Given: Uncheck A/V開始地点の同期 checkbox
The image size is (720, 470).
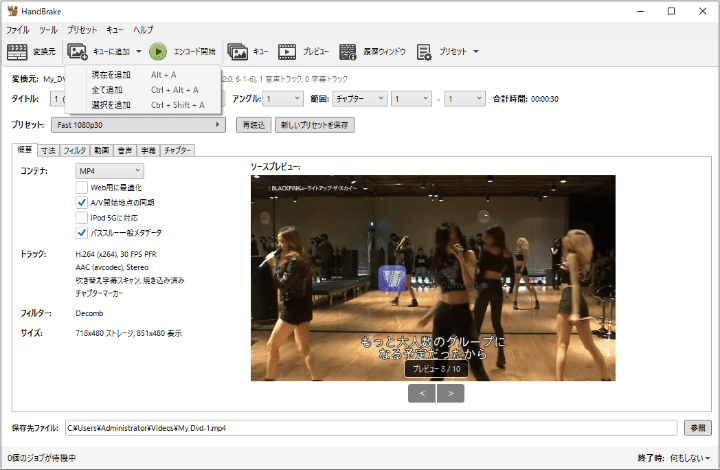Looking at the screenshot, I should [x=82, y=202].
